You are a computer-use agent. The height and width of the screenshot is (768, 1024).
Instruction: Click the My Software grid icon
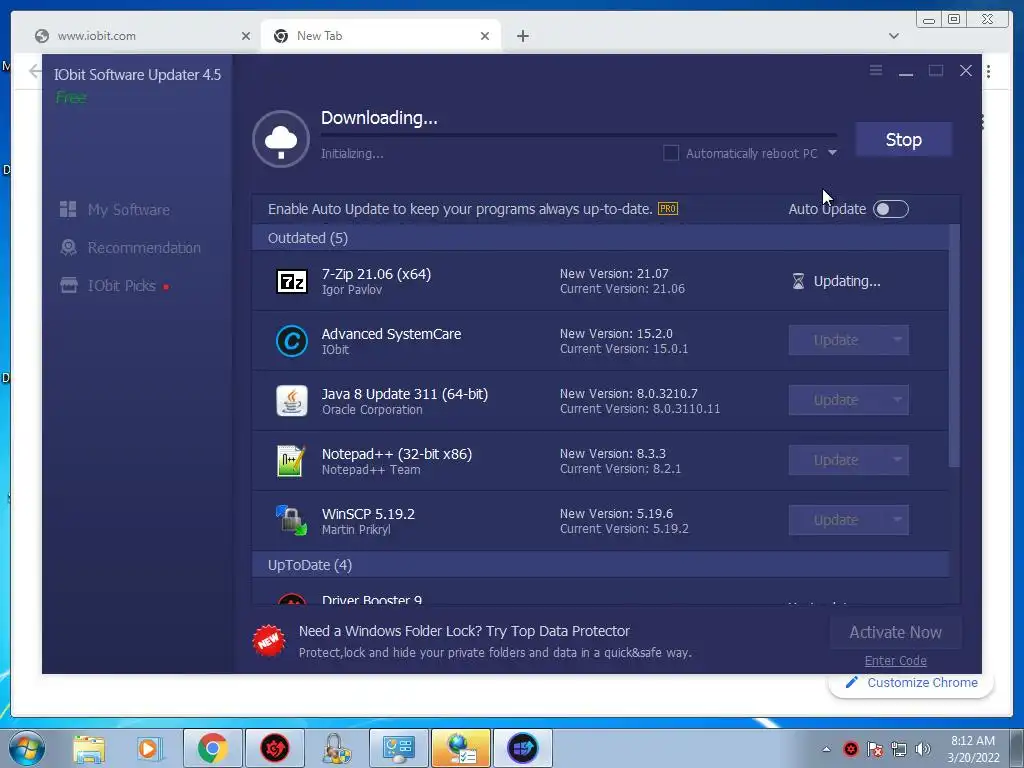(68, 209)
